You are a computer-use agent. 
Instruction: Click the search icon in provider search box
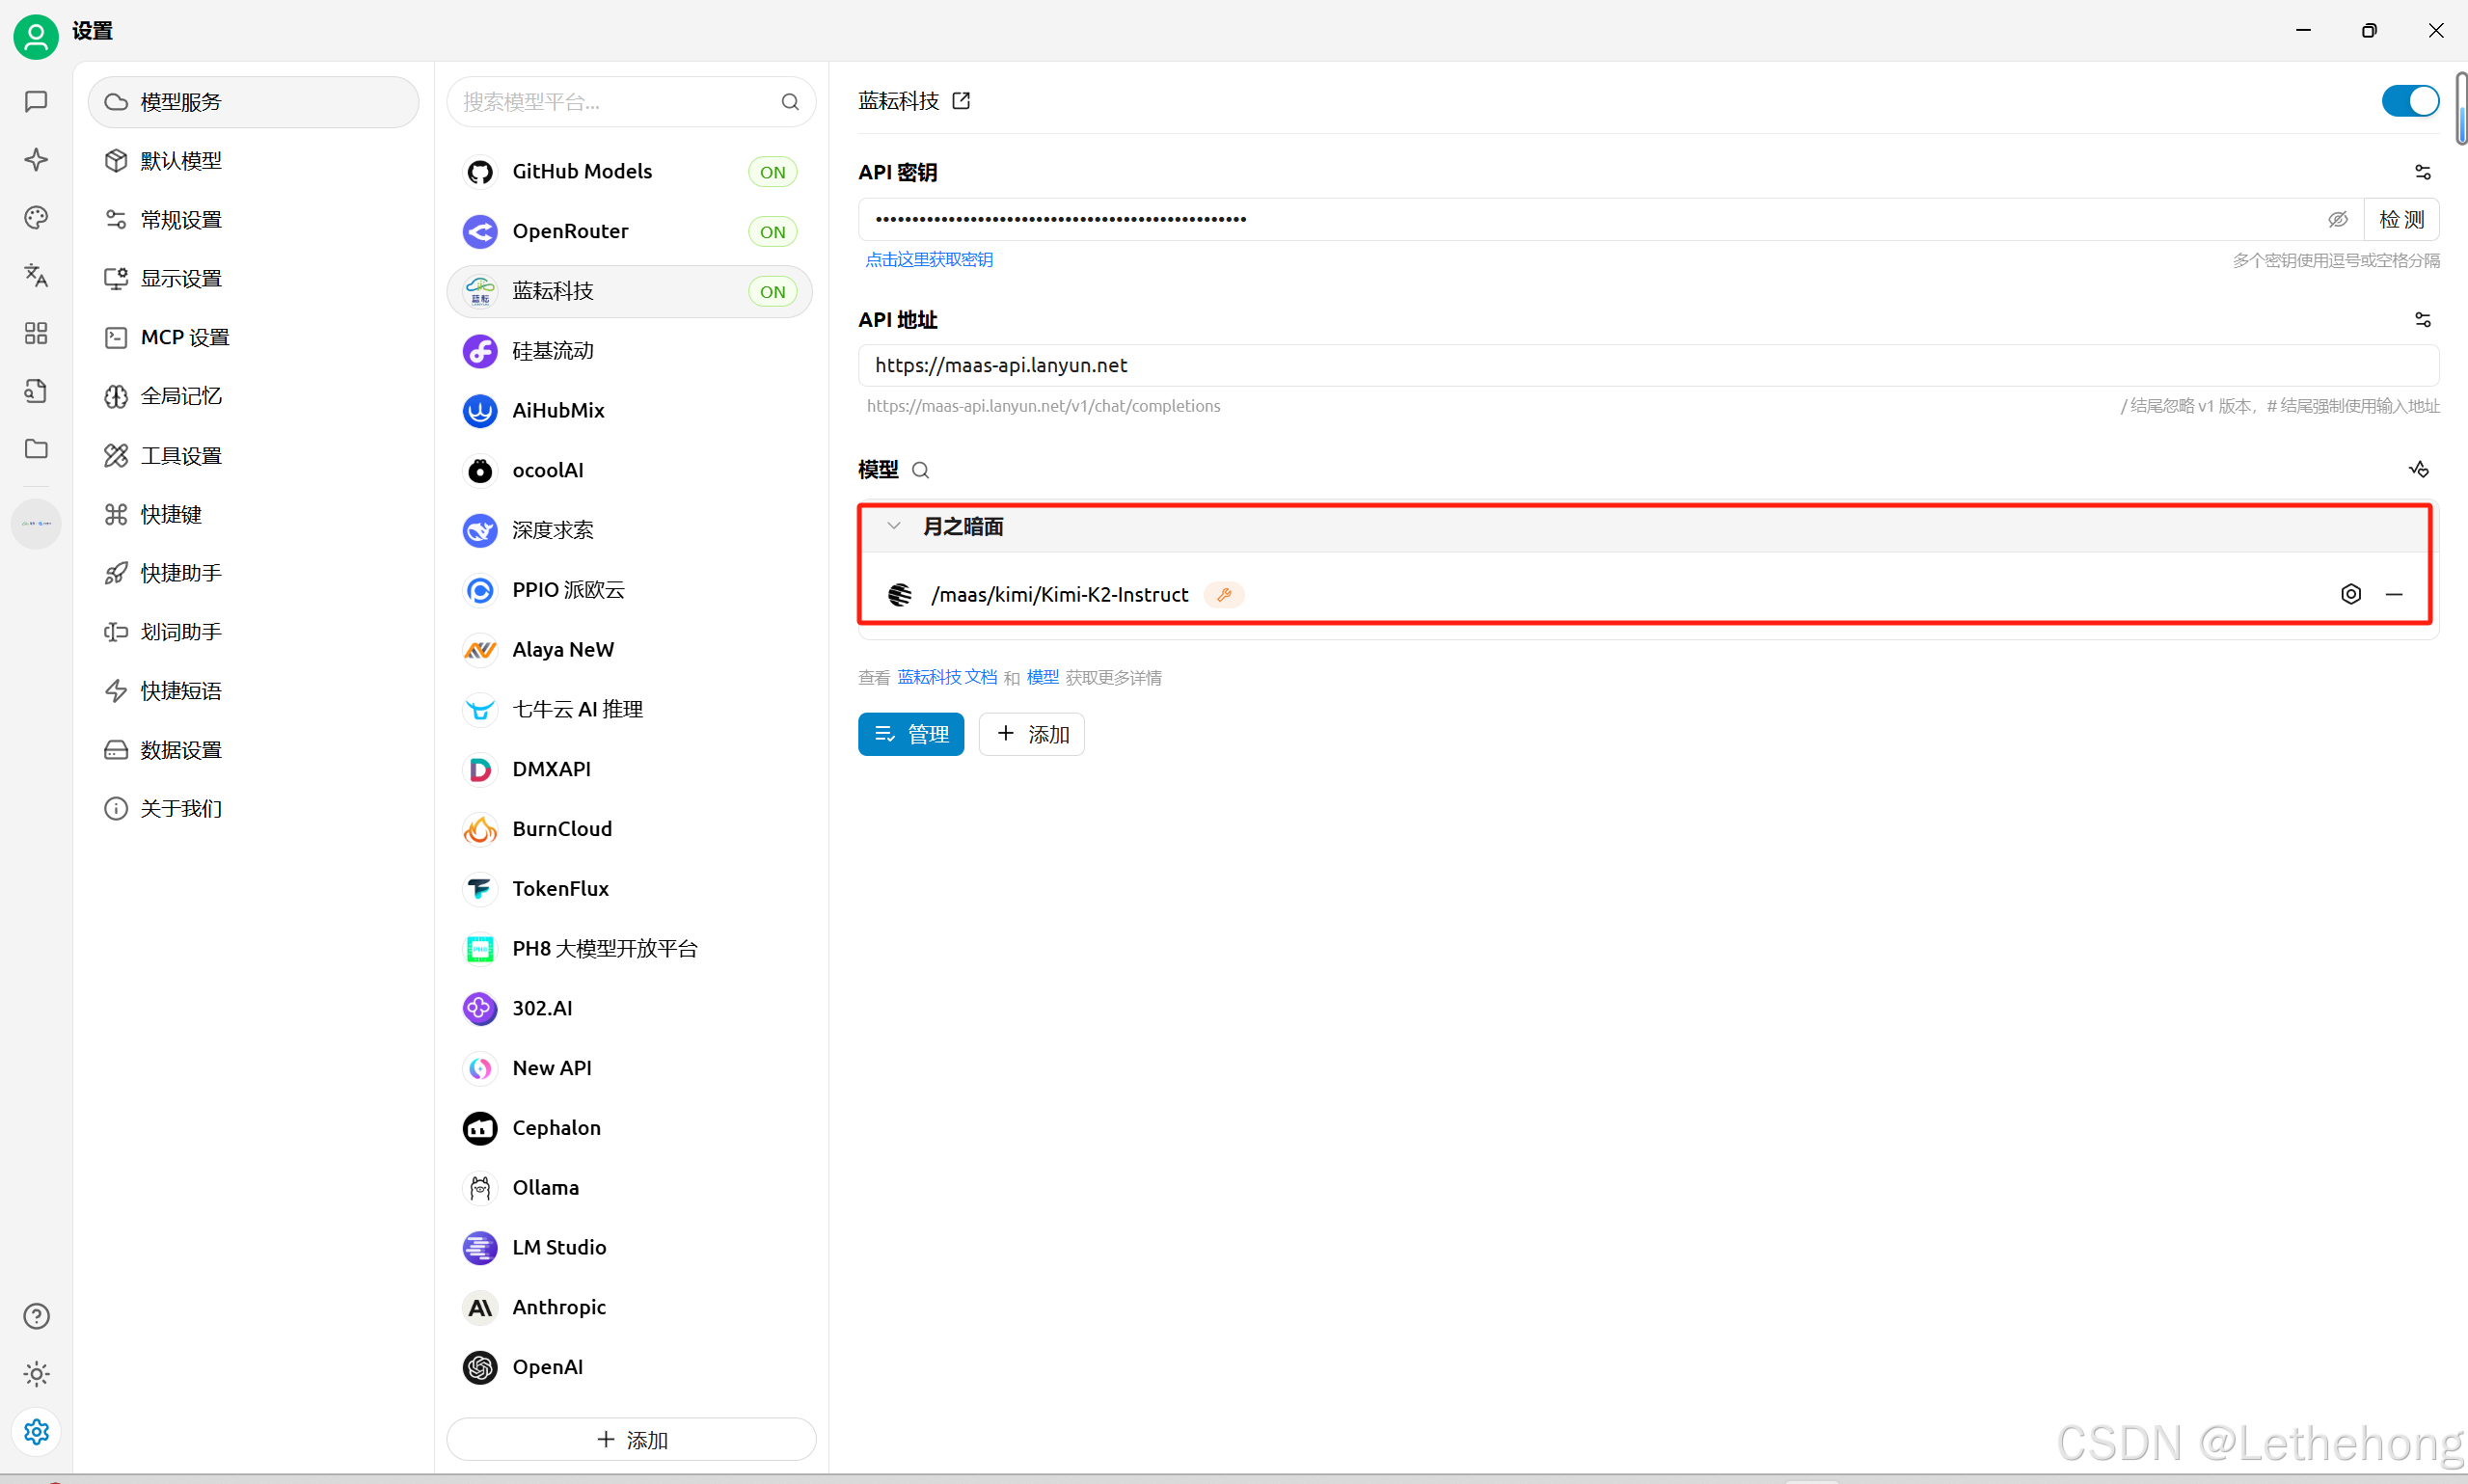[x=790, y=102]
